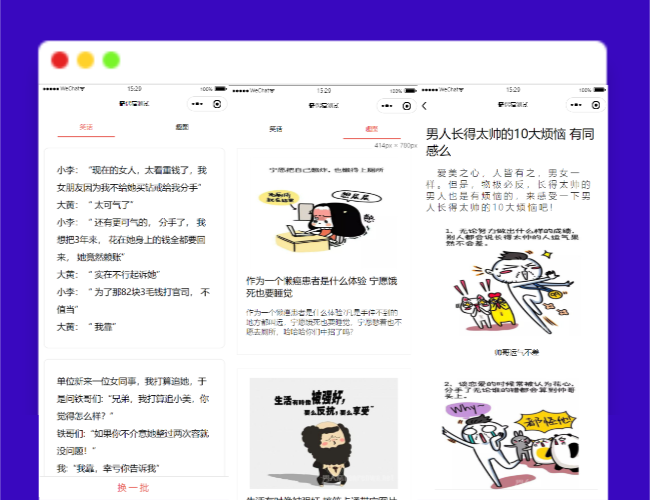
Task: Select the red 笑话 tab in left screen
Action: 86,127
